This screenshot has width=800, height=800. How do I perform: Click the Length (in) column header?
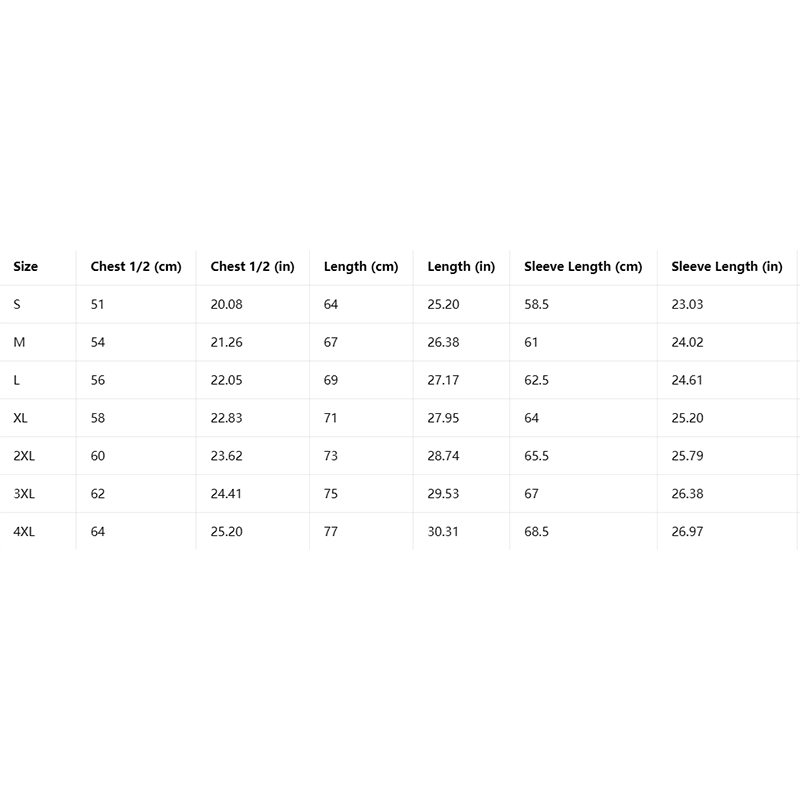point(461,267)
